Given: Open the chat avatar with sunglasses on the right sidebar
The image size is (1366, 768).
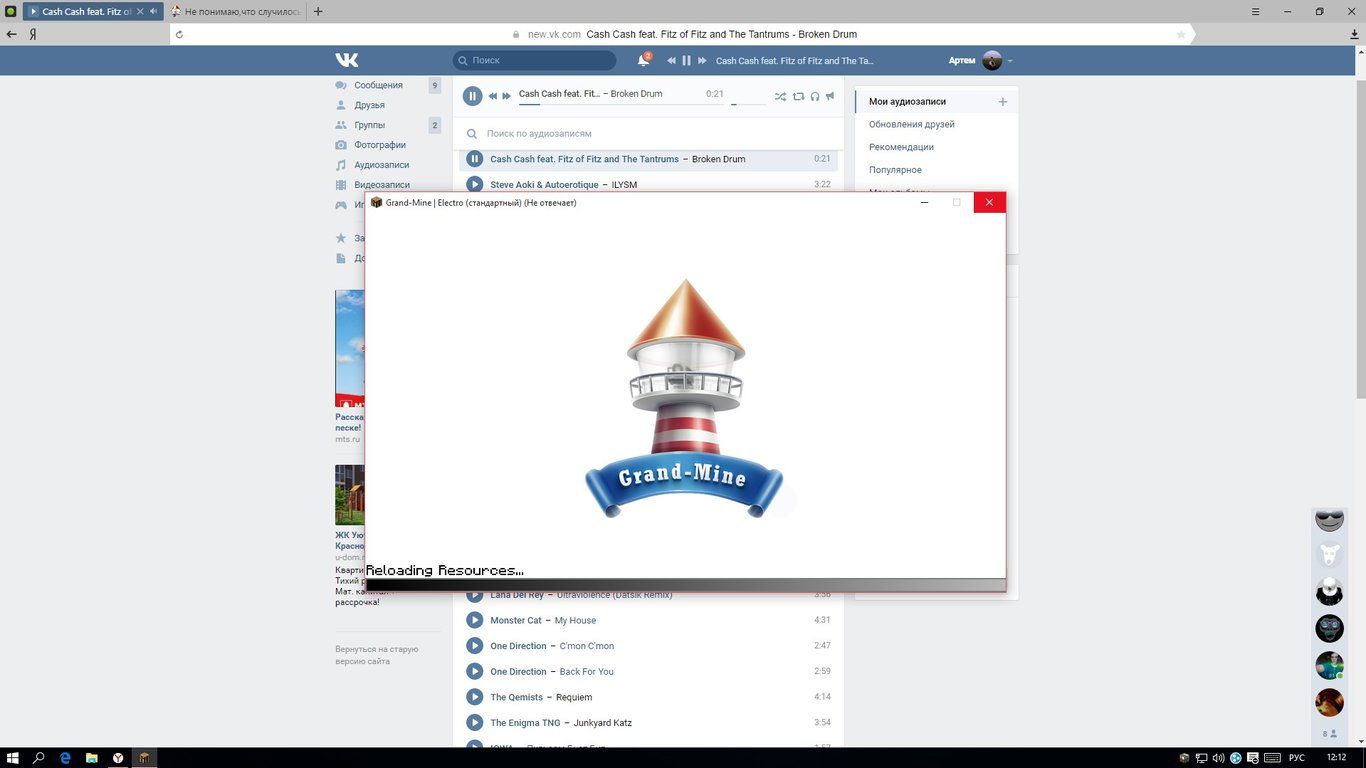Looking at the screenshot, I should 1329,519.
